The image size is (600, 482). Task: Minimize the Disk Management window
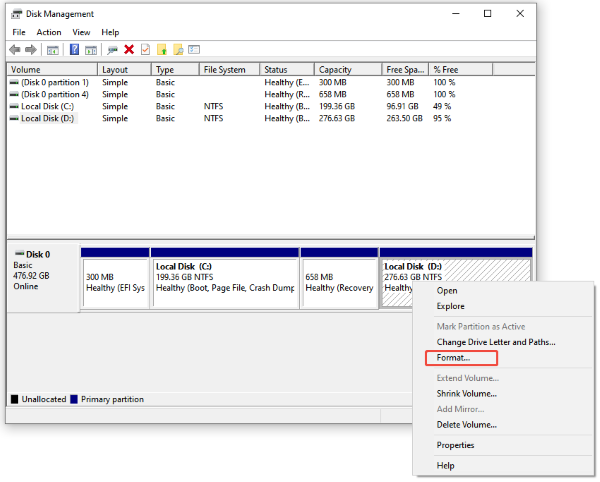pos(456,14)
